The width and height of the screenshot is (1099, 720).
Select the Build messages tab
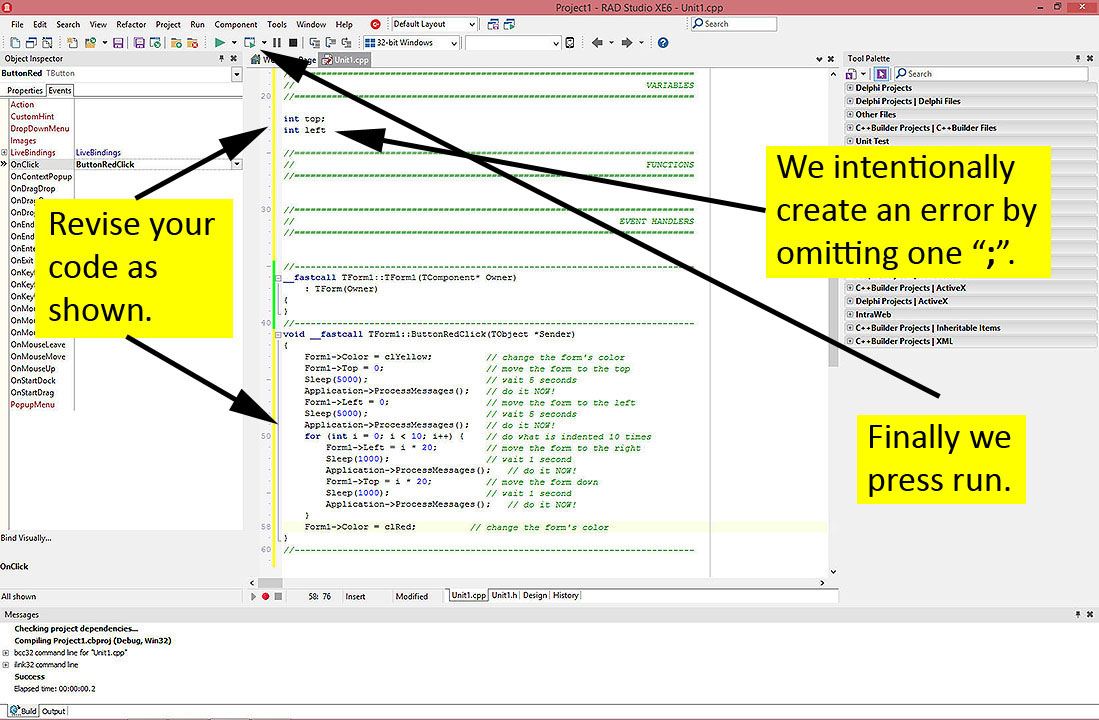click(24, 711)
